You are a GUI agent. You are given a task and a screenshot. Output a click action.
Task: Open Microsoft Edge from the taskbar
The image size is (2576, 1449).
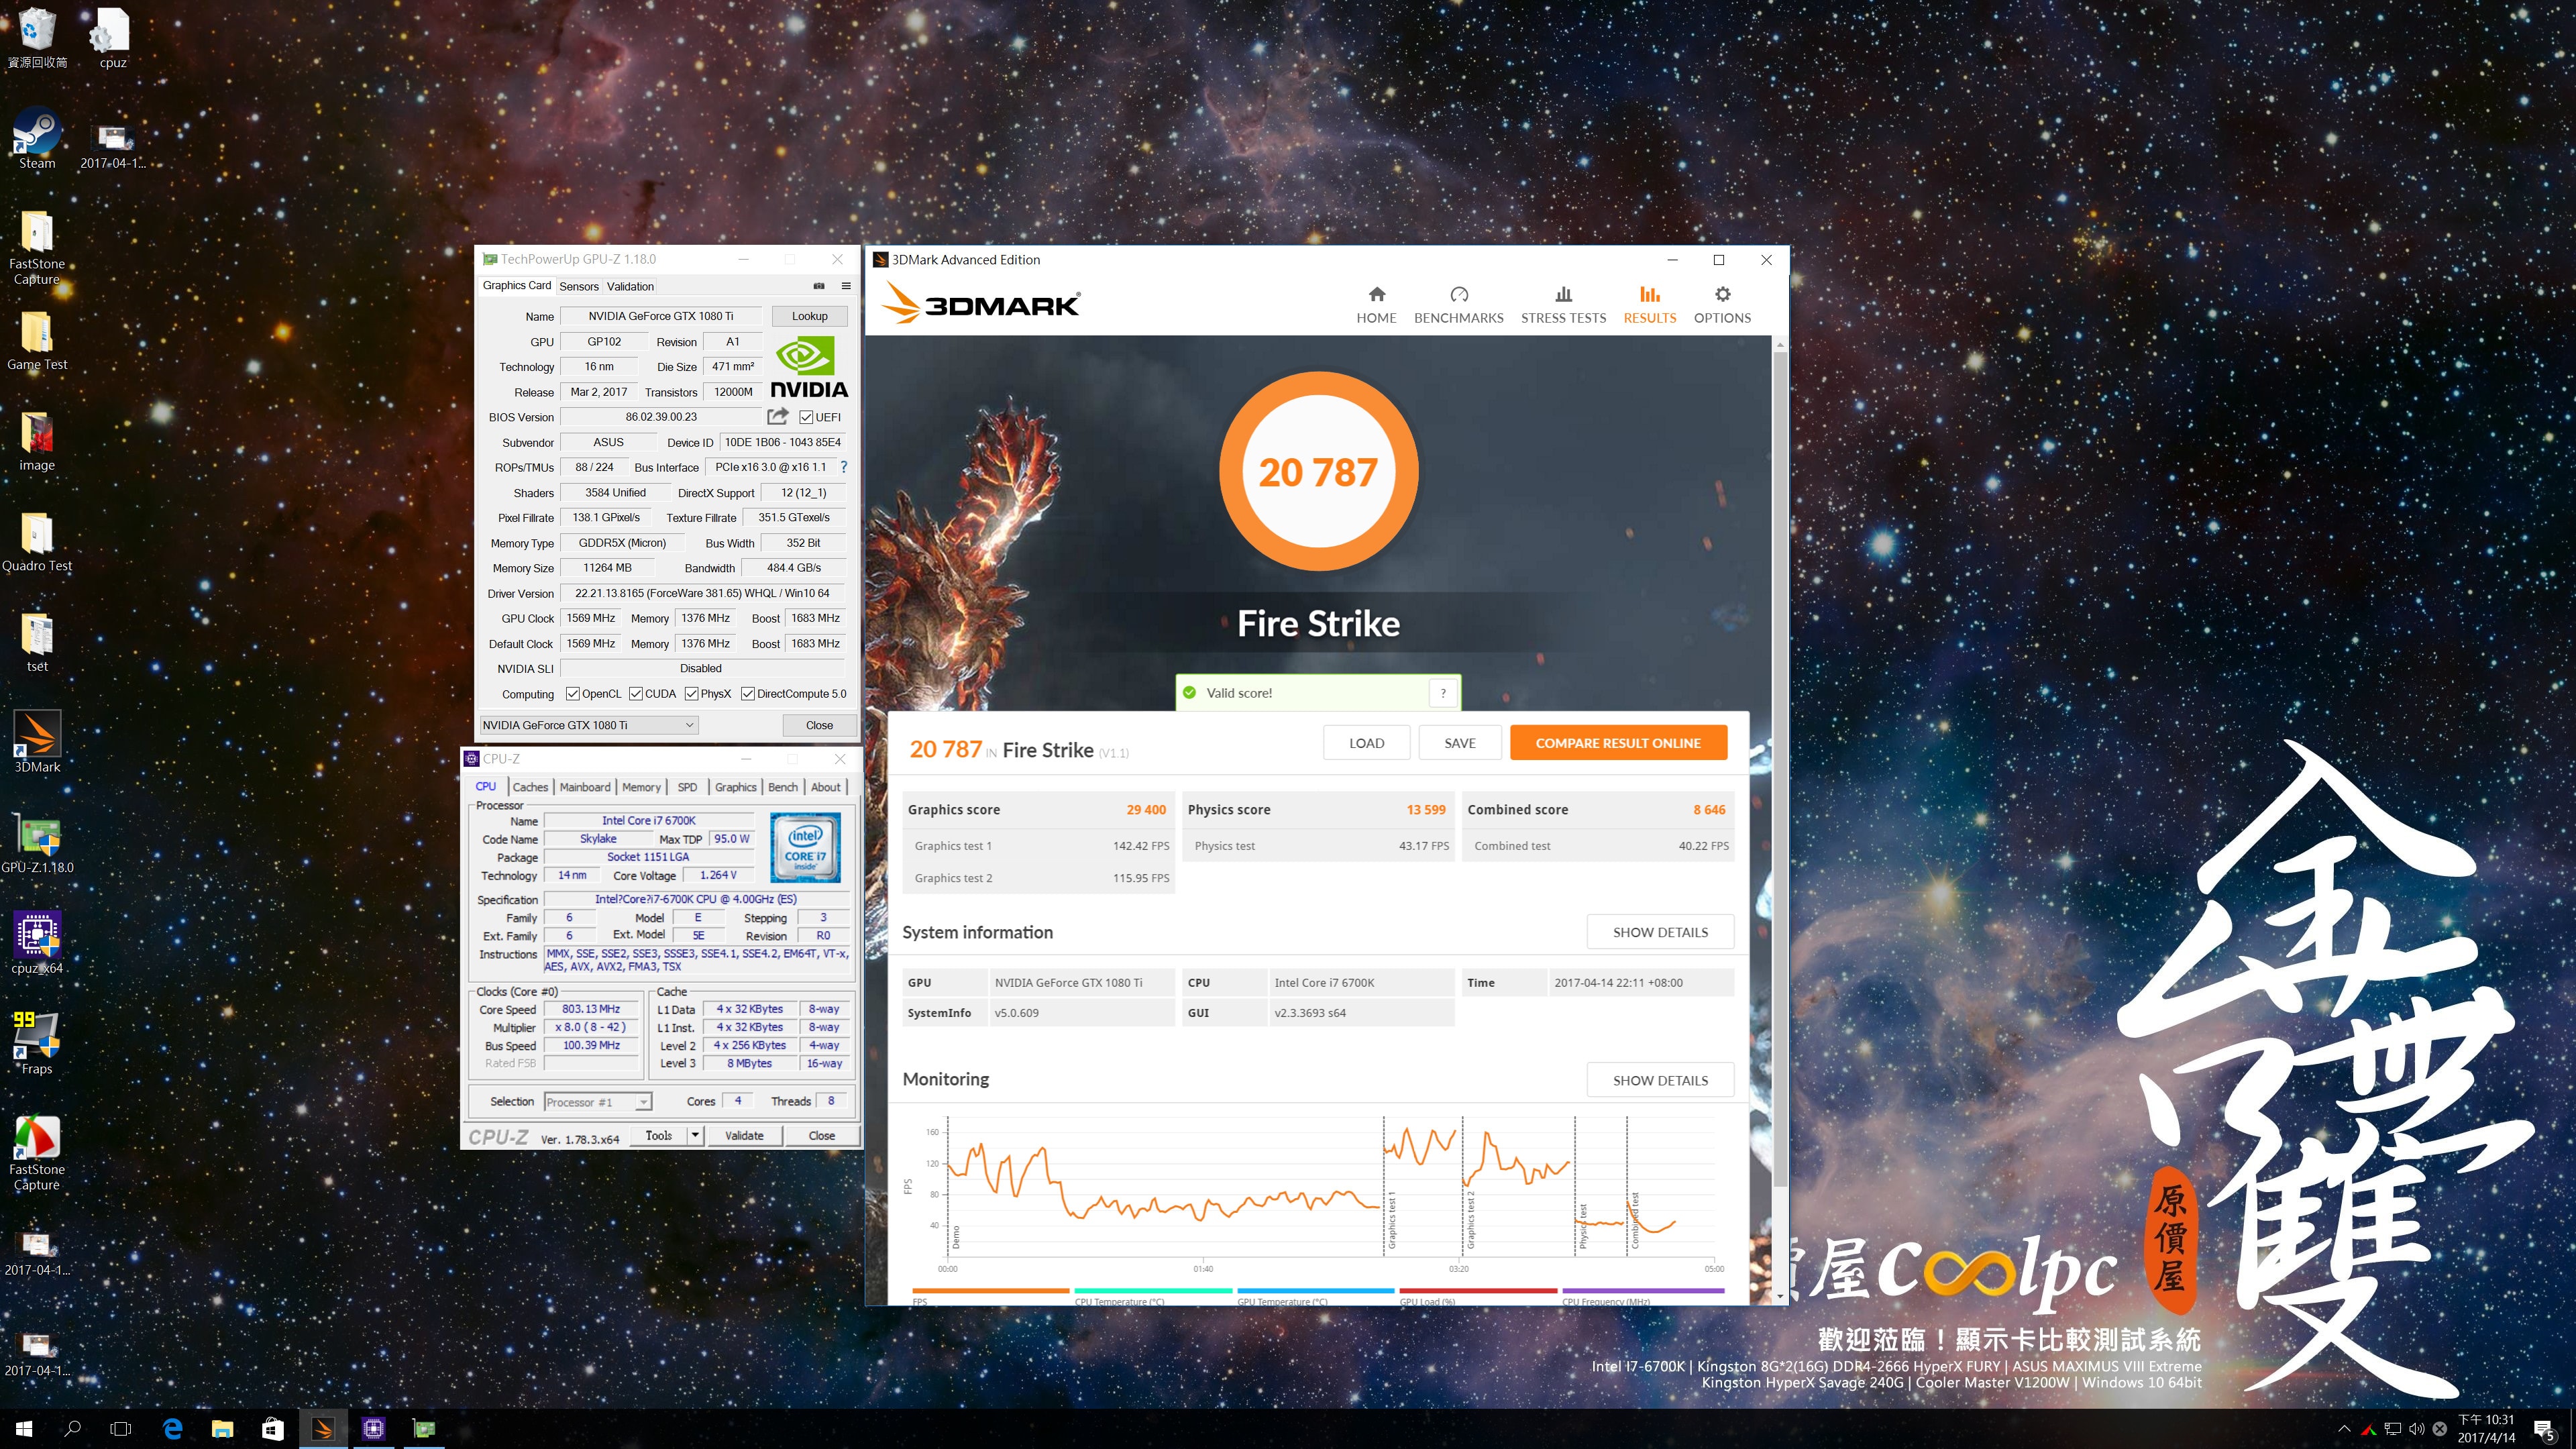coord(172,1429)
